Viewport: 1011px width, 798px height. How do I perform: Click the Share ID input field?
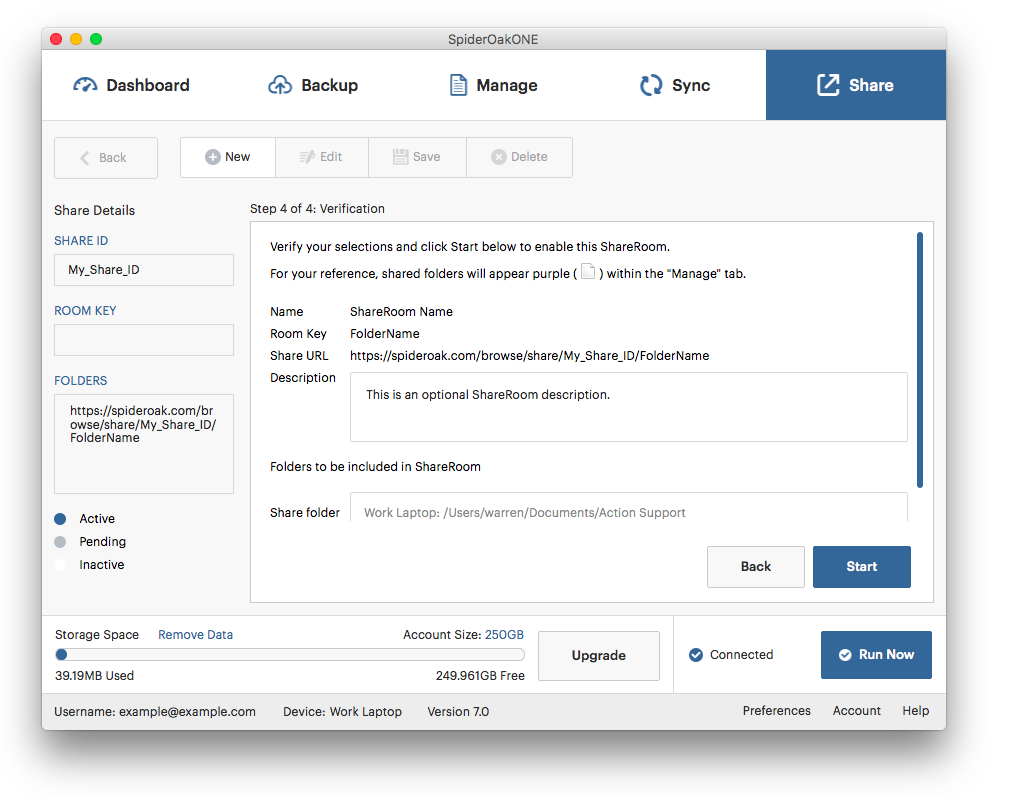click(144, 270)
